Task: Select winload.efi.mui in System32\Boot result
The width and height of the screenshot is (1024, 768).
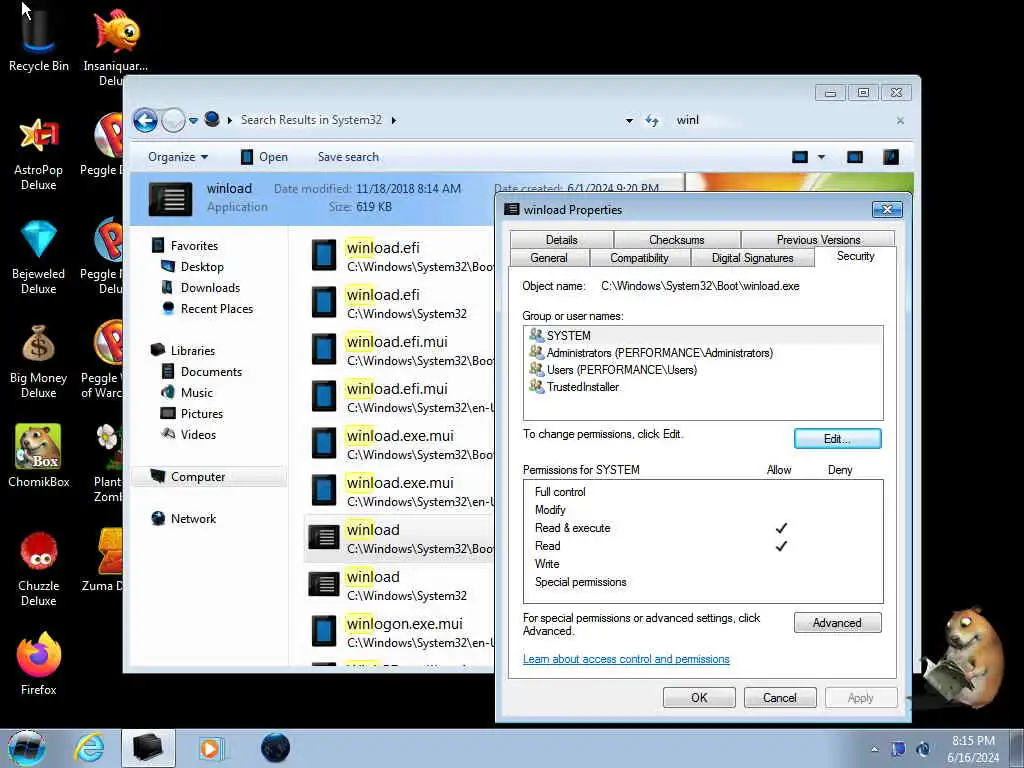Action: click(400, 351)
